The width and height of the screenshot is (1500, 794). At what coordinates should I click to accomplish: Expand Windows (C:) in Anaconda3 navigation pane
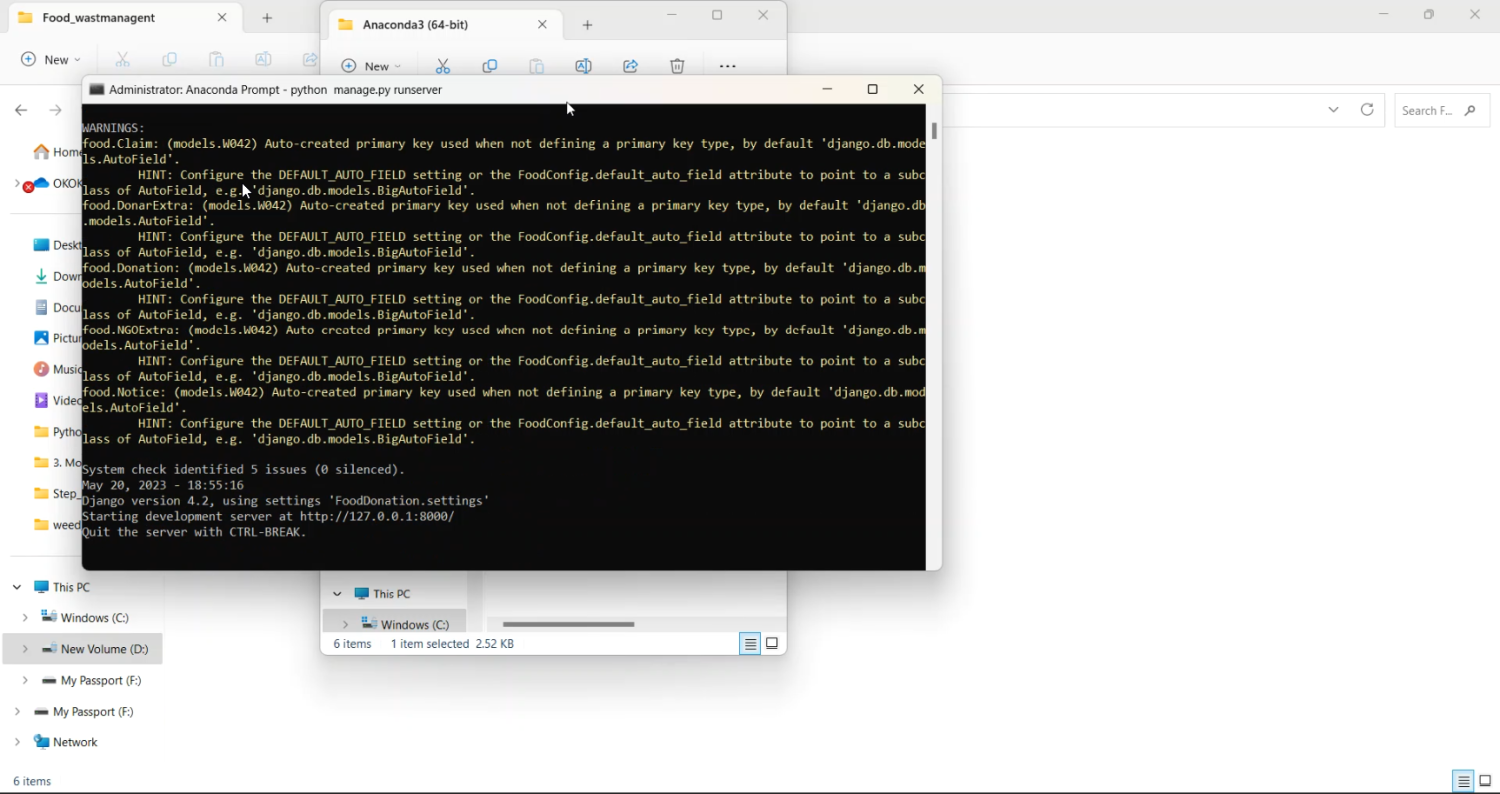(345, 624)
